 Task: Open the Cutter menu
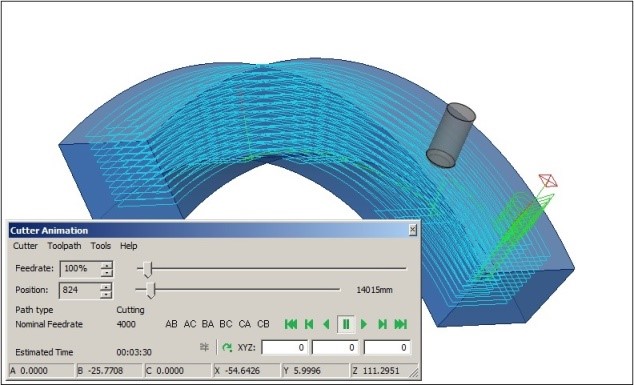coord(25,246)
